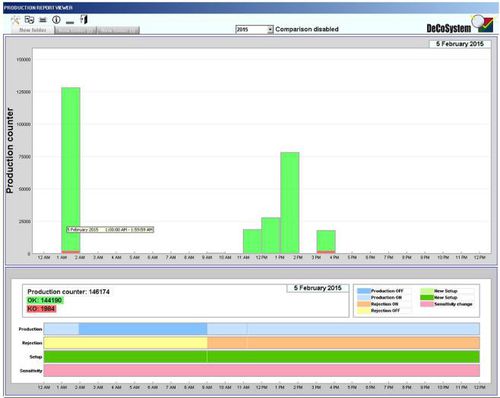Click the exit door icon in the toolbar
The height and width of the screenshot is (398, 500).
tap(84, 20)
